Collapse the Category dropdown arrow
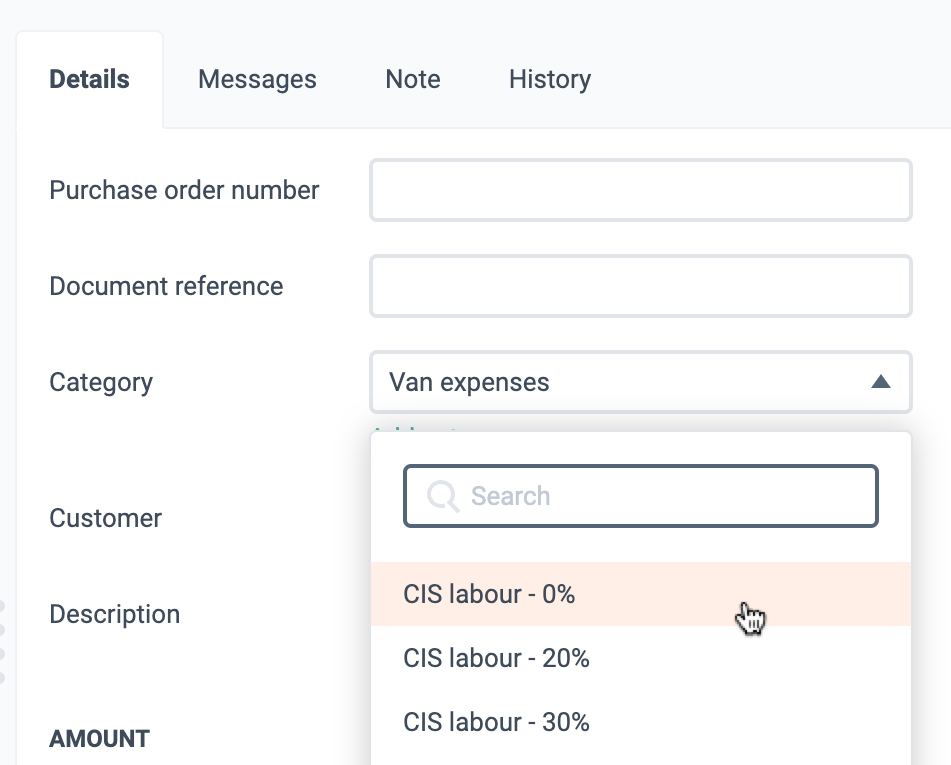951x765 pixels. point(881,382)
